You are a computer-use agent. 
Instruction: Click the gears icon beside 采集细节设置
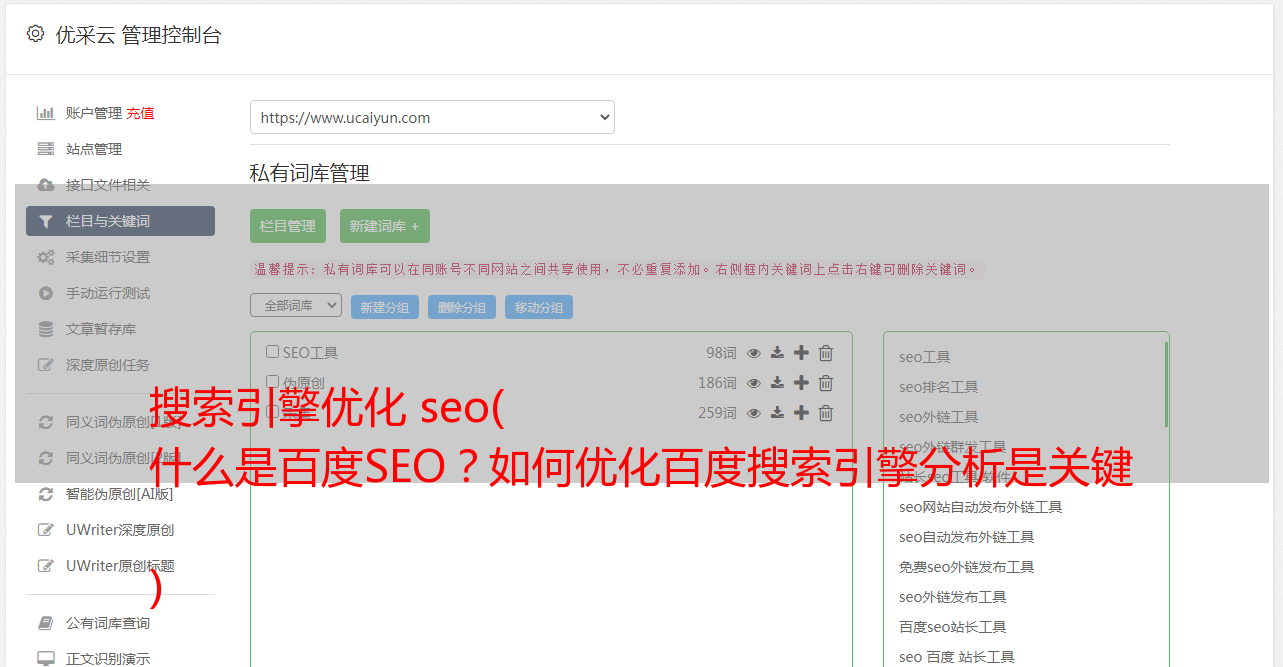[x=46, y=257]
